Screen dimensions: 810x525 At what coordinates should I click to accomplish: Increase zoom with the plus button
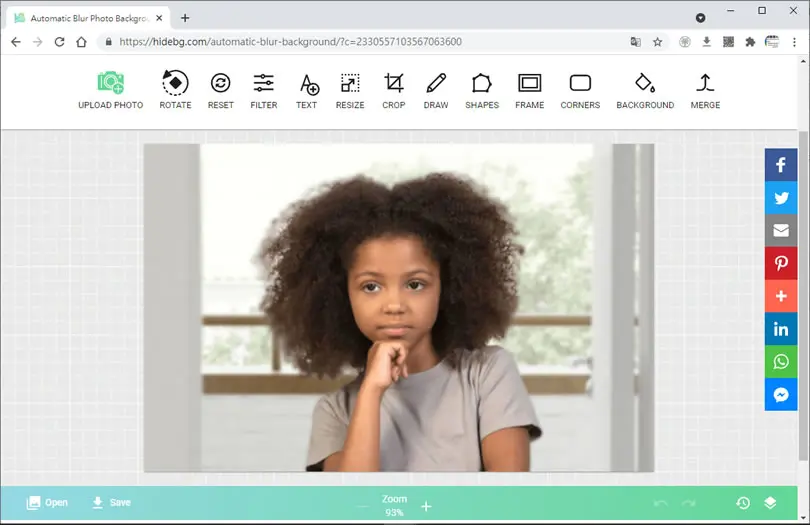(426, 506)
